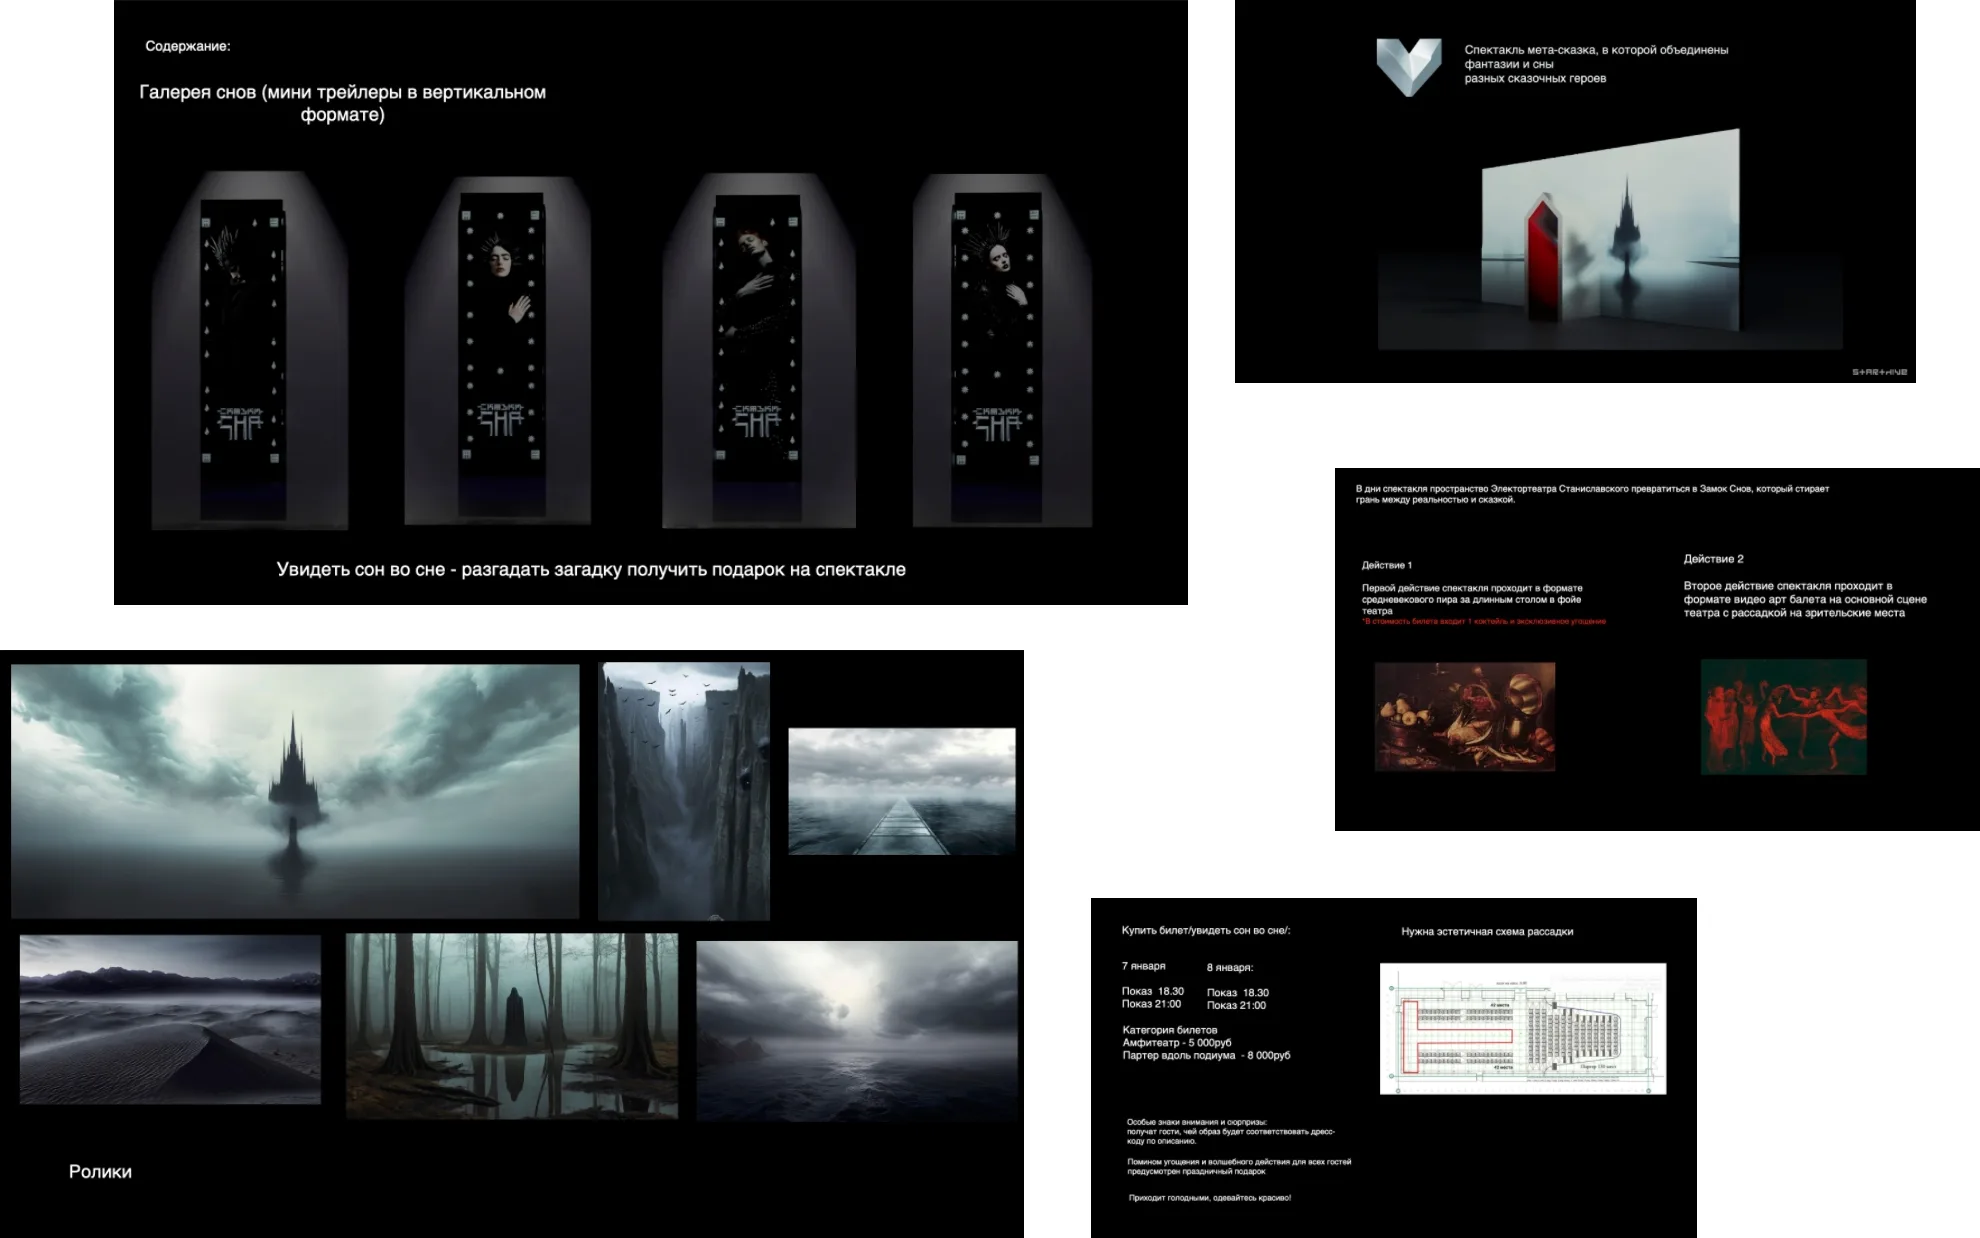Image resolution: width=1980 pixels, height=1238 pixels.
Task: Click the hooded figure in forest image
Action: (x=512, y=1025)
